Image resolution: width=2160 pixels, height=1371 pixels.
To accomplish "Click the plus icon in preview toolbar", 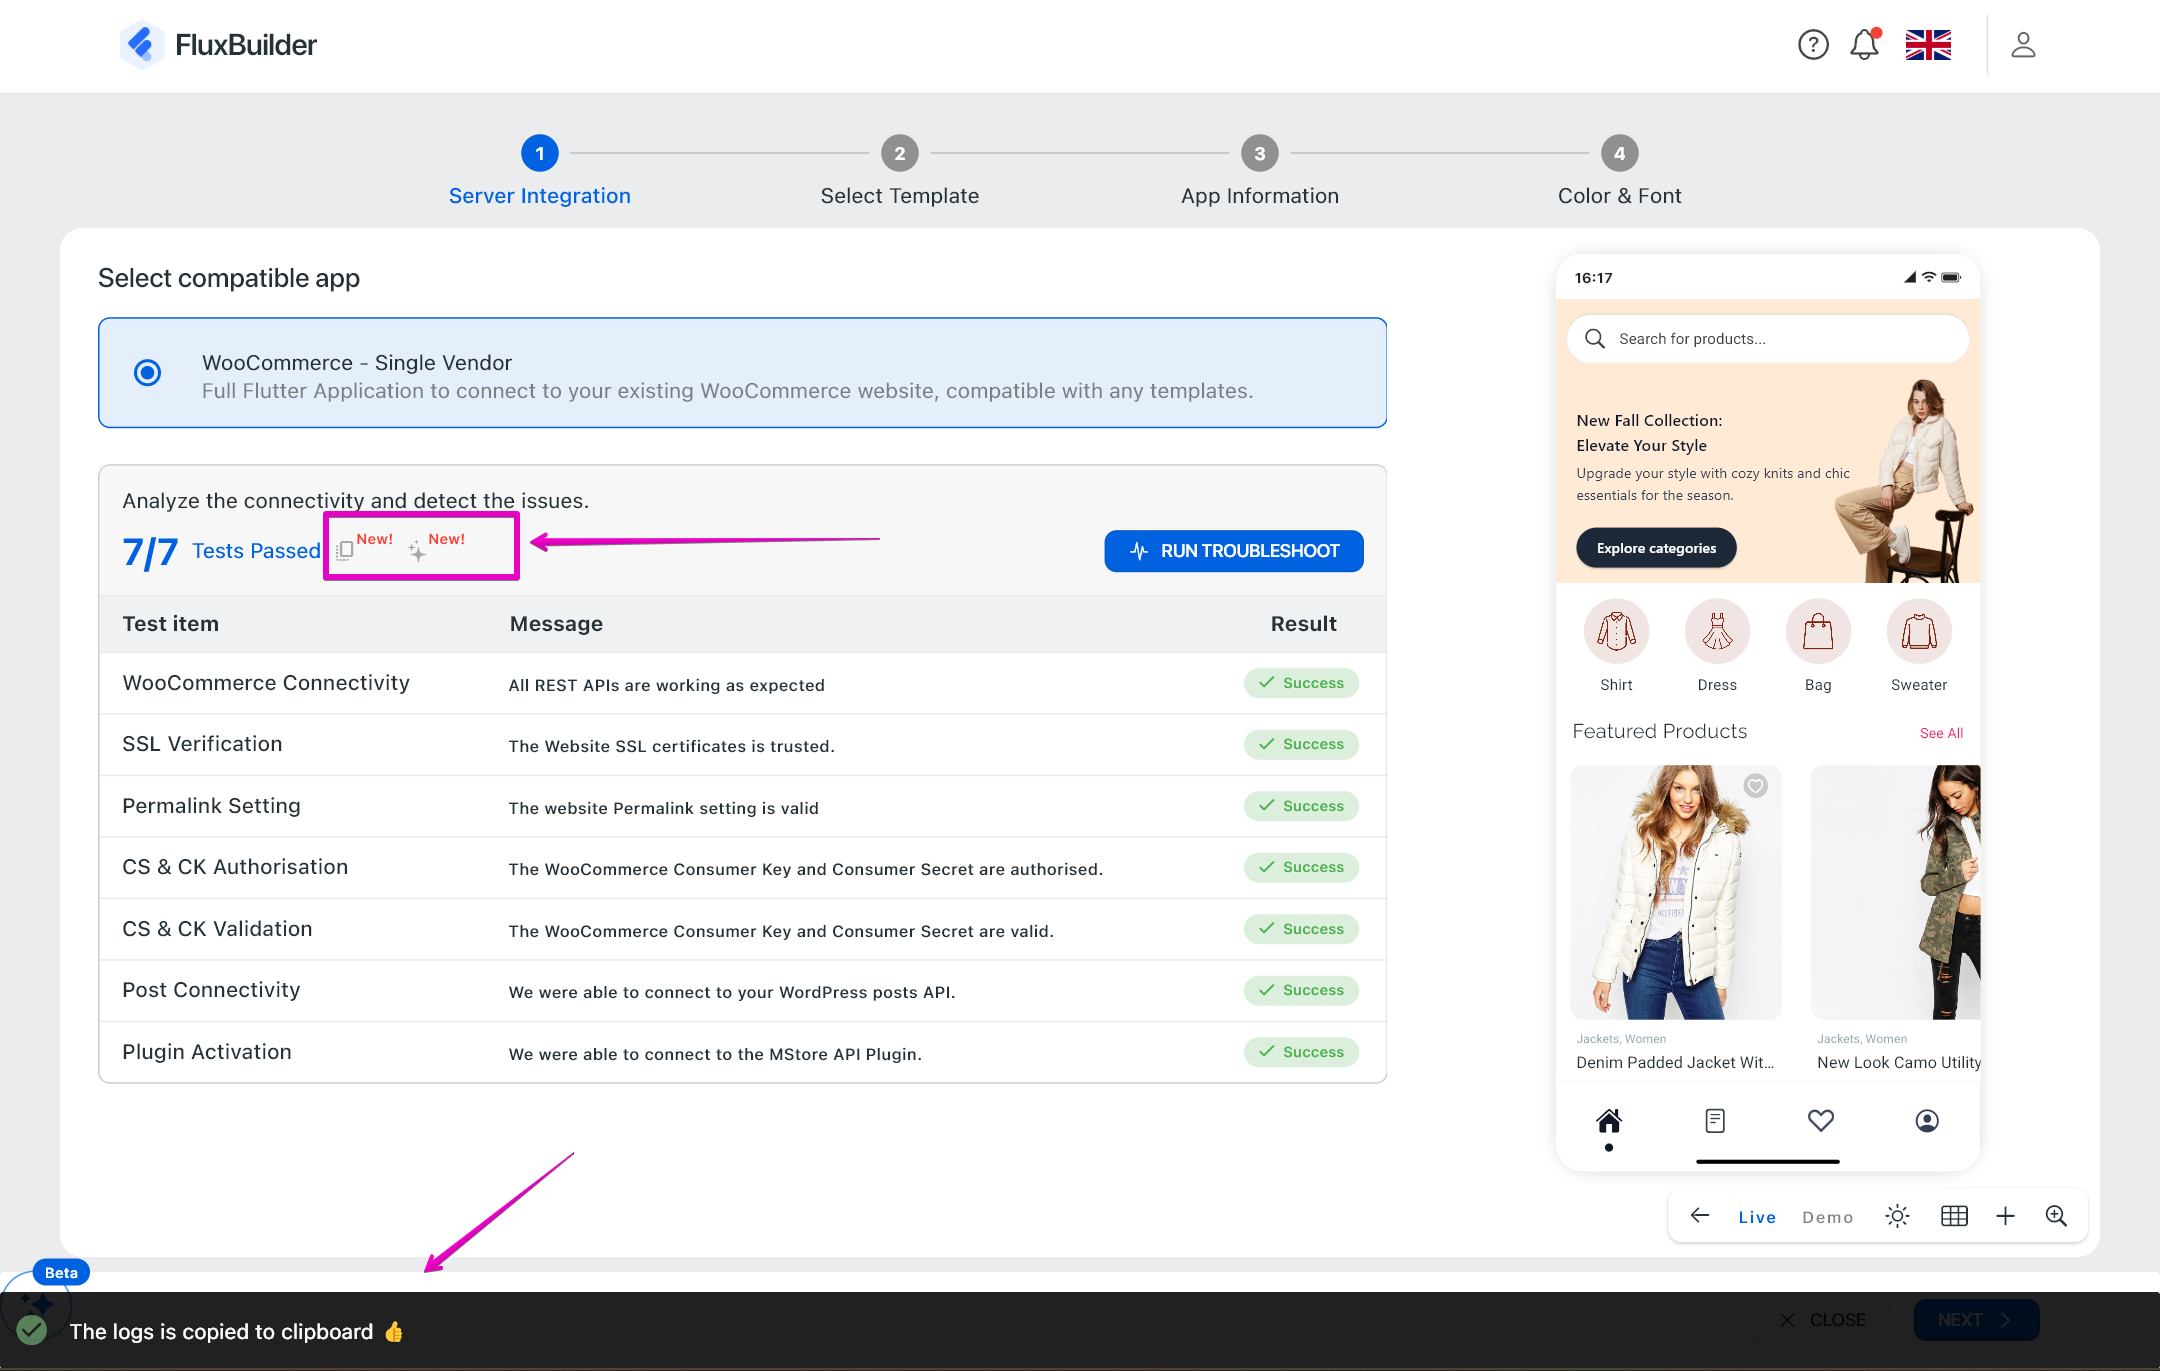I will pyautogui.click(x=2005, y=1216).
